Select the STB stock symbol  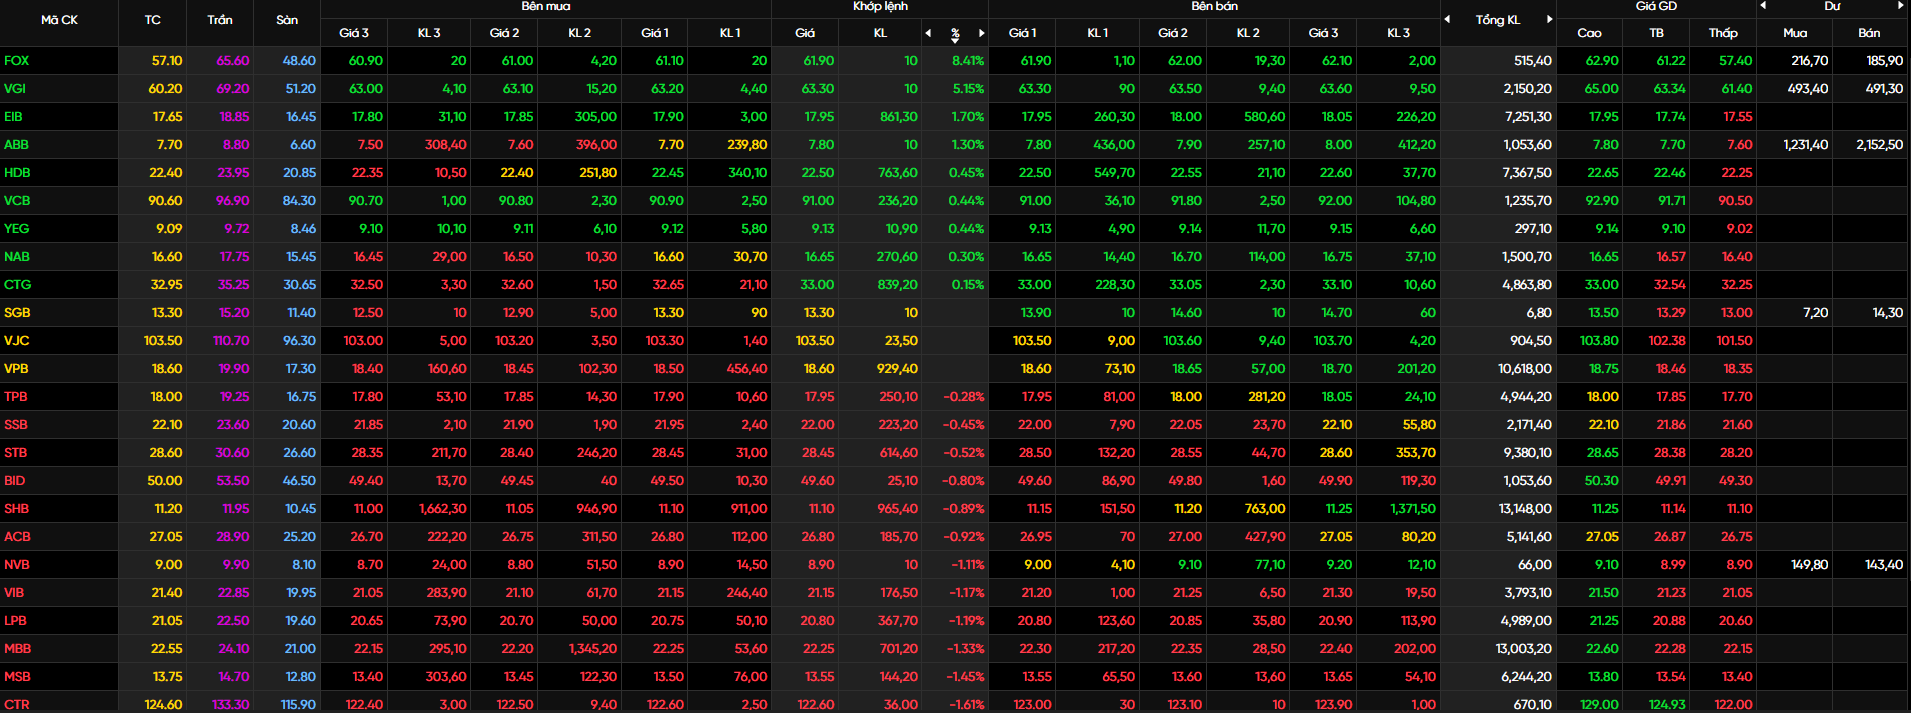pyautogui.click(x=16, y=453)
